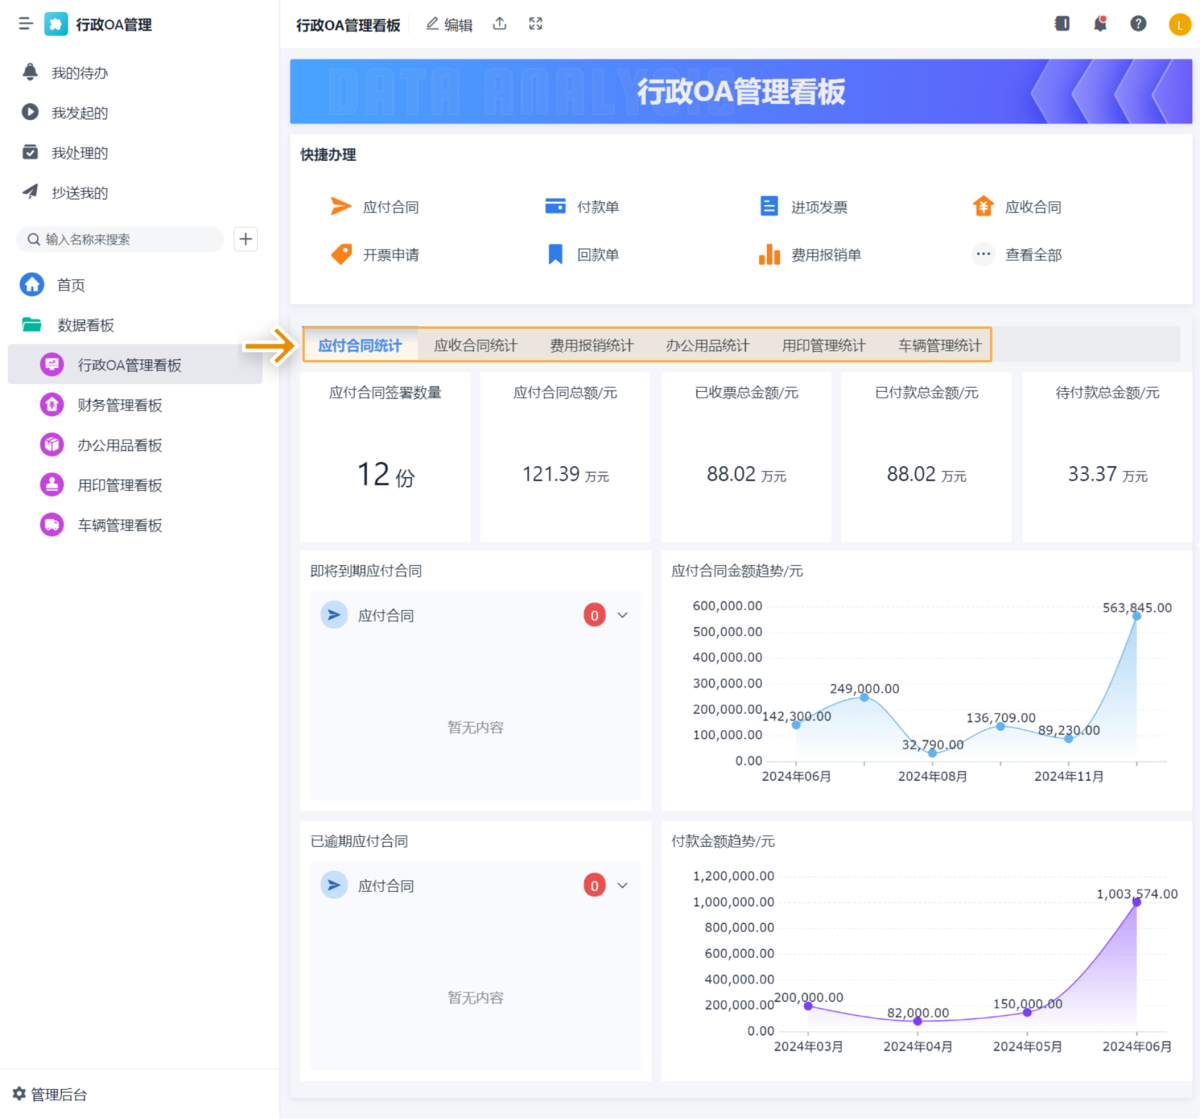Click the 快捷办理 section heading
Image resolution: width=1200 pixels, height=1119 pixels.
coord(328,155)
